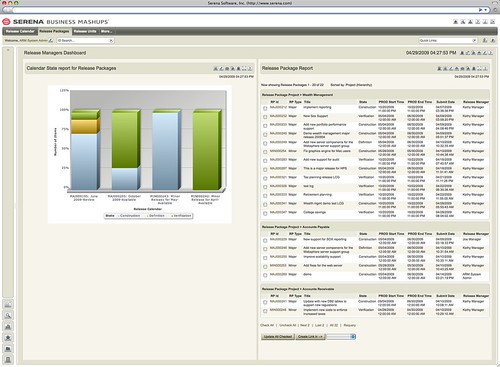
Task: Check the 'Add new portfolio performance support' checkbox
Action: pyautogui.click(x=265, y=126)
